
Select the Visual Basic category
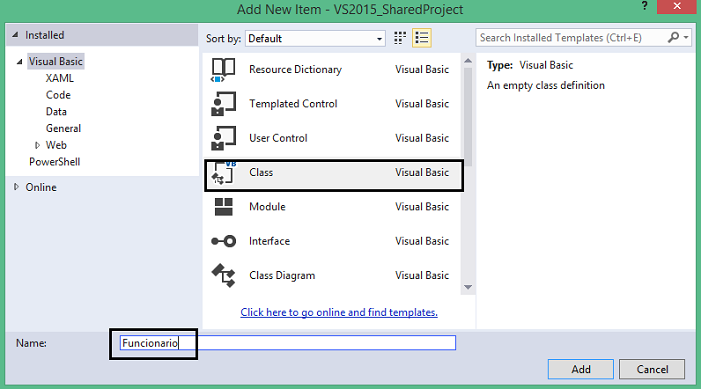tap(56, 61)
